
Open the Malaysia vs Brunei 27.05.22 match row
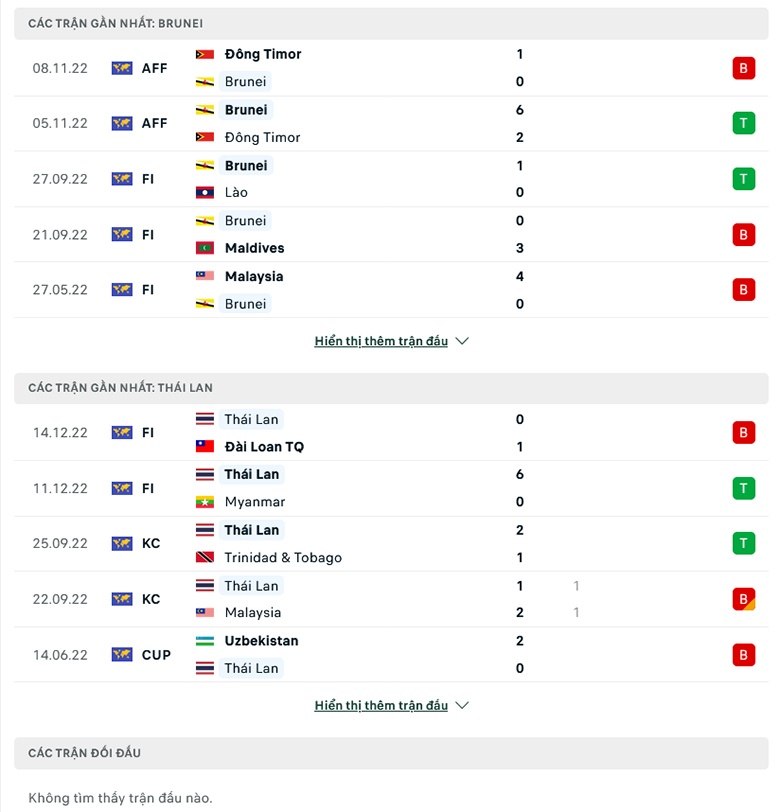pos(391,290)
